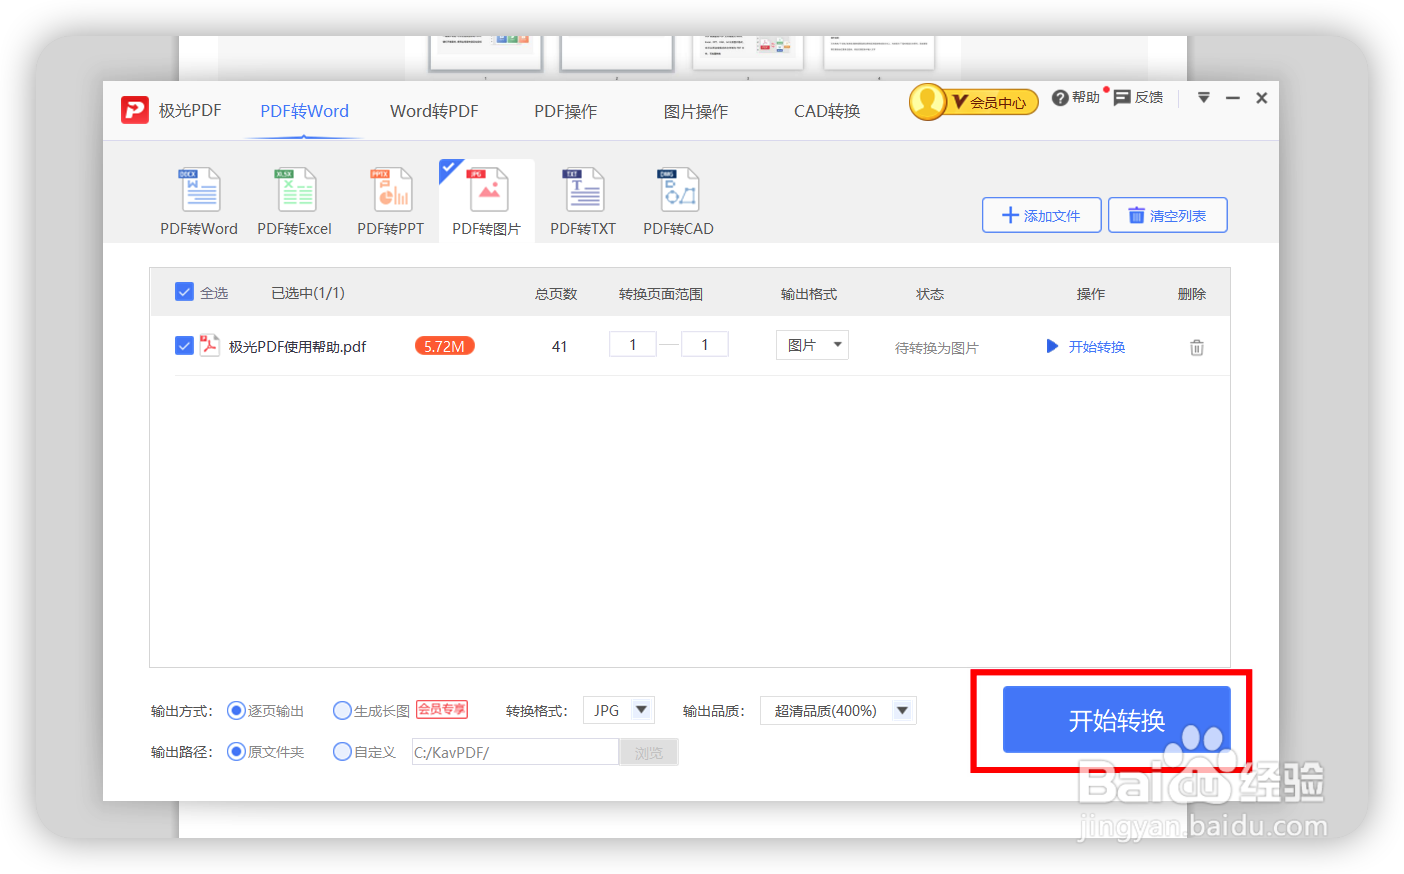The width and height of the screenshot is (1404, 874).
Task: Click the 极光PDF red logo icon
Action: [135, 110]
